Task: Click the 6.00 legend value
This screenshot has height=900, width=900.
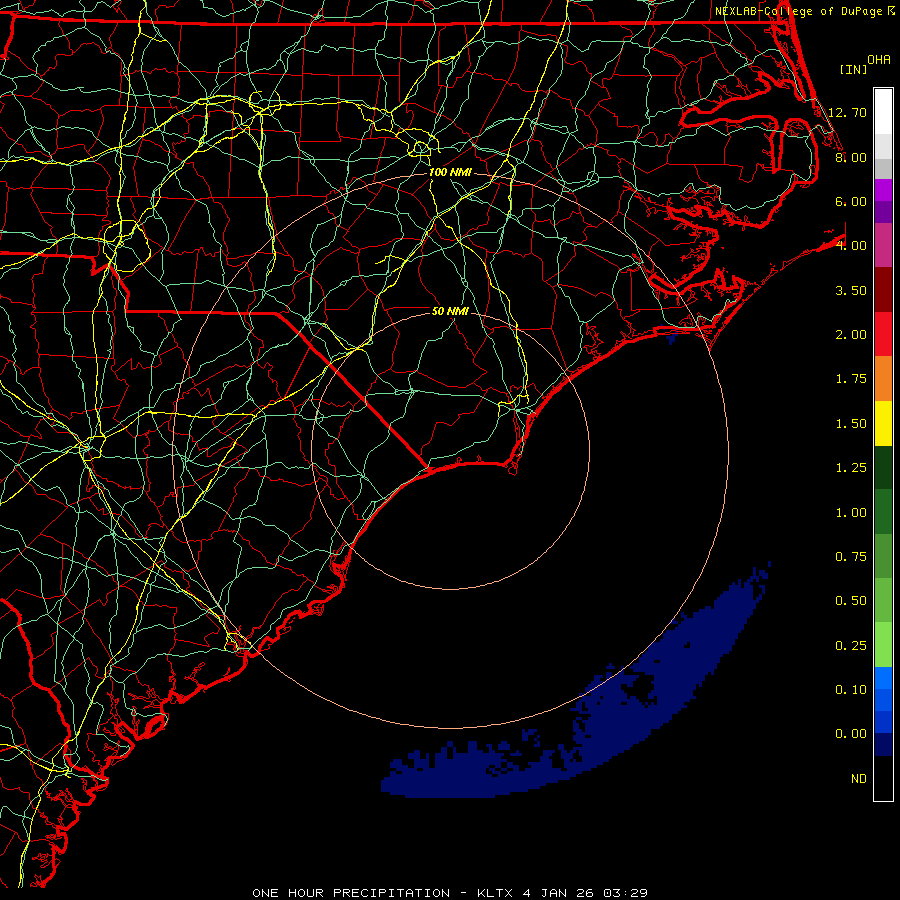Action: (851, 201)
